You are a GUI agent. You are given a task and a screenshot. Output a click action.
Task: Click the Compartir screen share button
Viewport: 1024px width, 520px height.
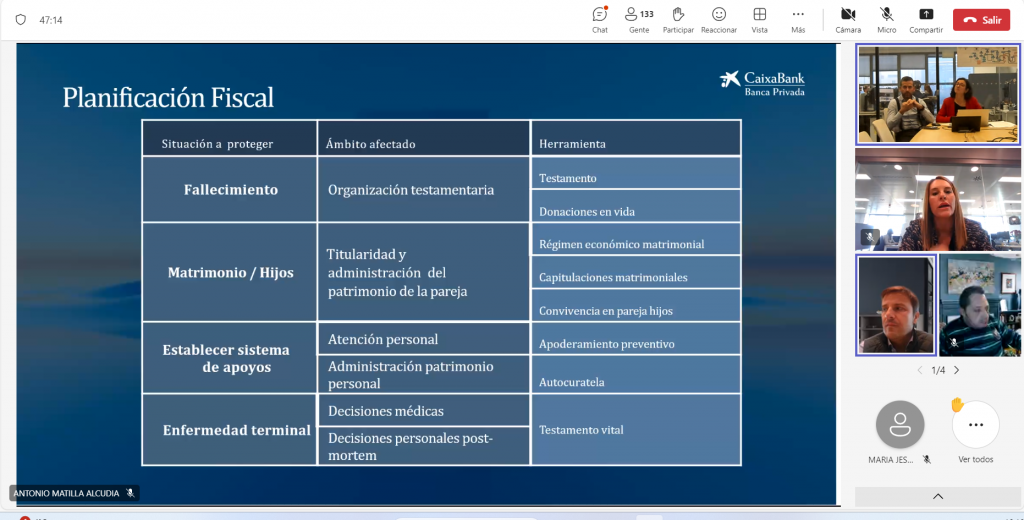pyautogui.click(x=925, y=20)
